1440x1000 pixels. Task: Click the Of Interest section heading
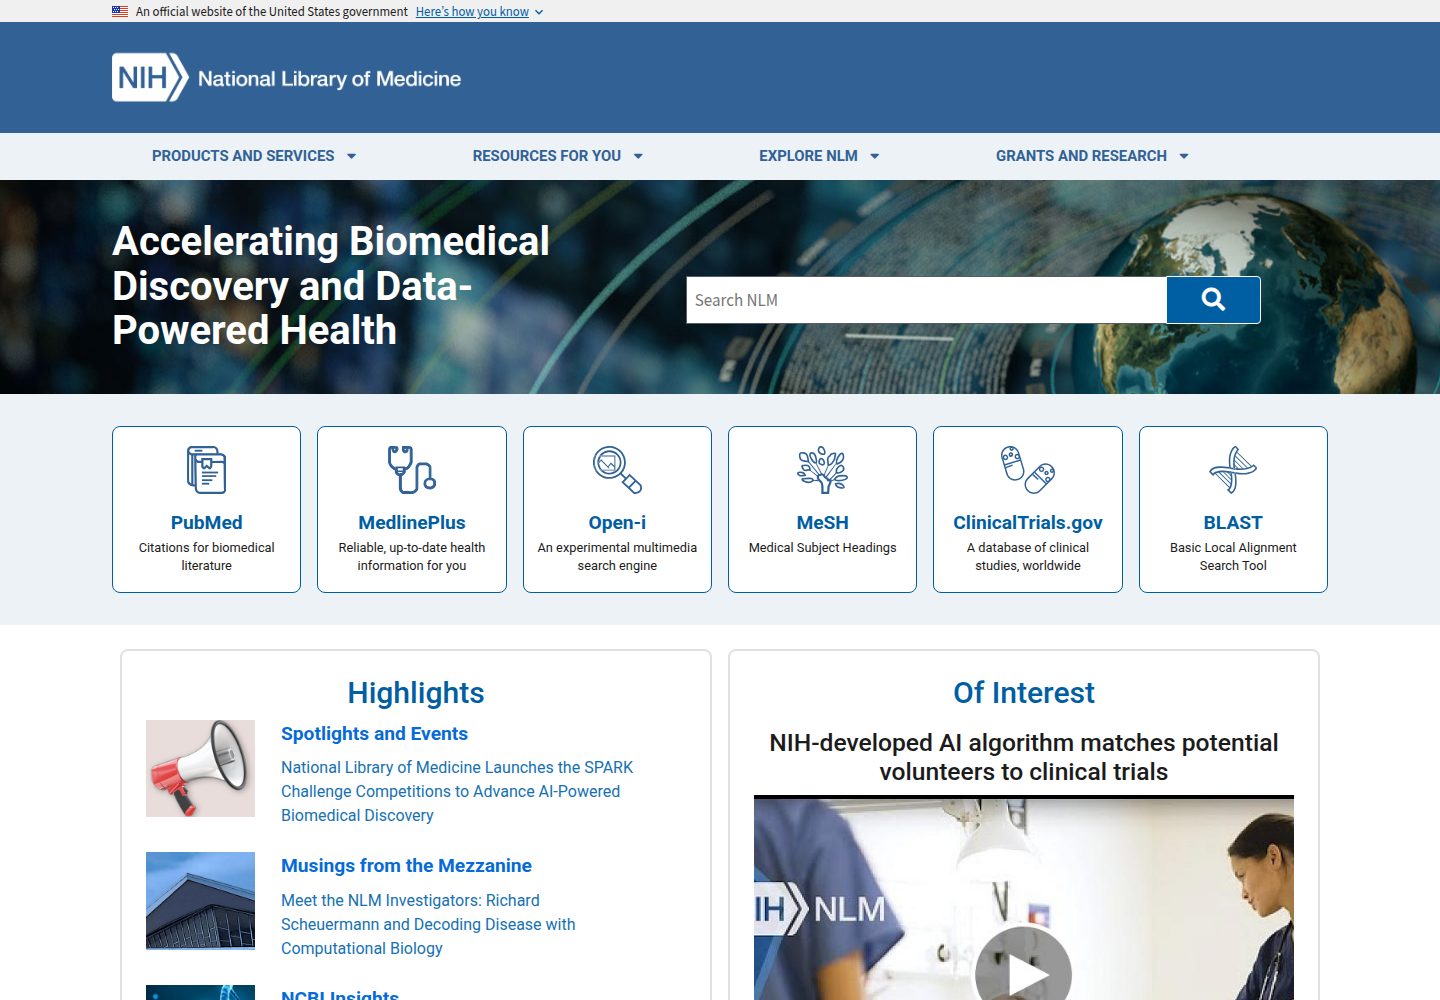coord(1024,693)
